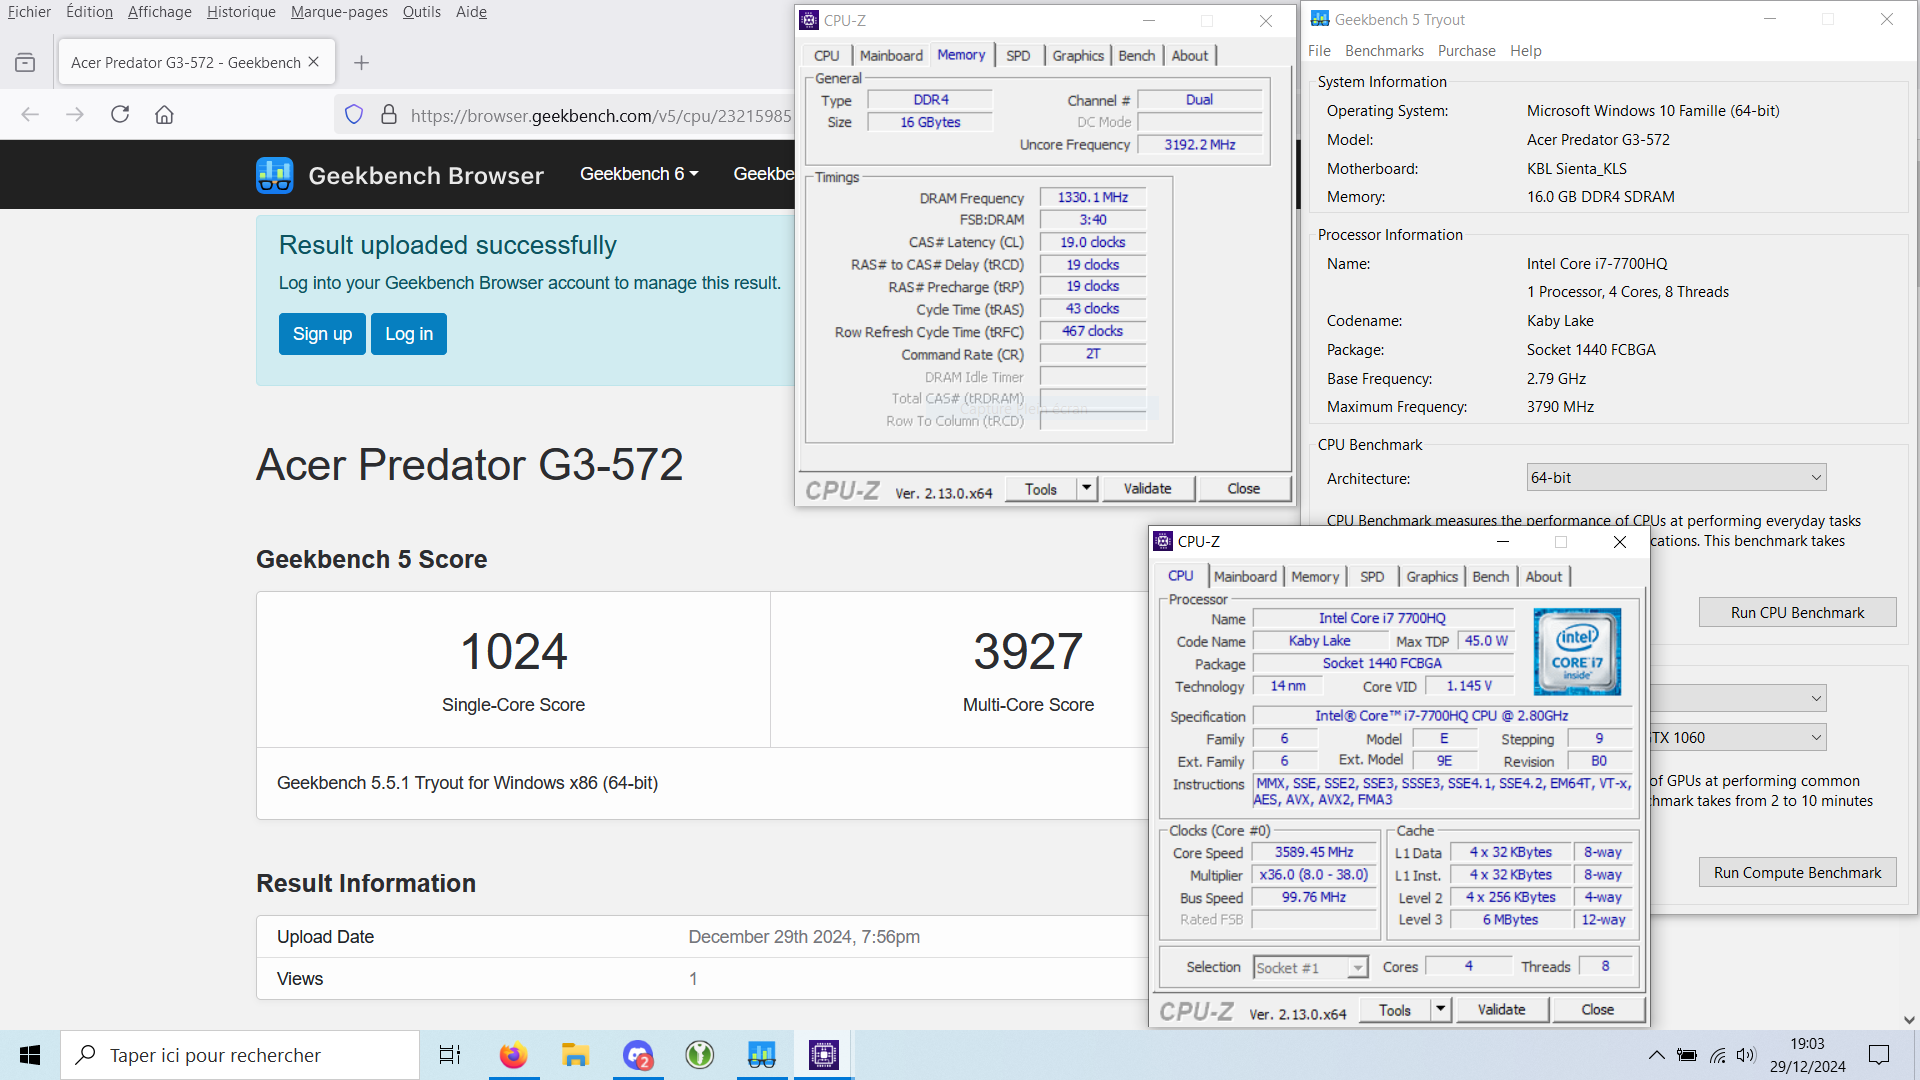The image size is (1920, 1080).
Task: Open Firefox from the taskbar
Action: [513, 1055]
